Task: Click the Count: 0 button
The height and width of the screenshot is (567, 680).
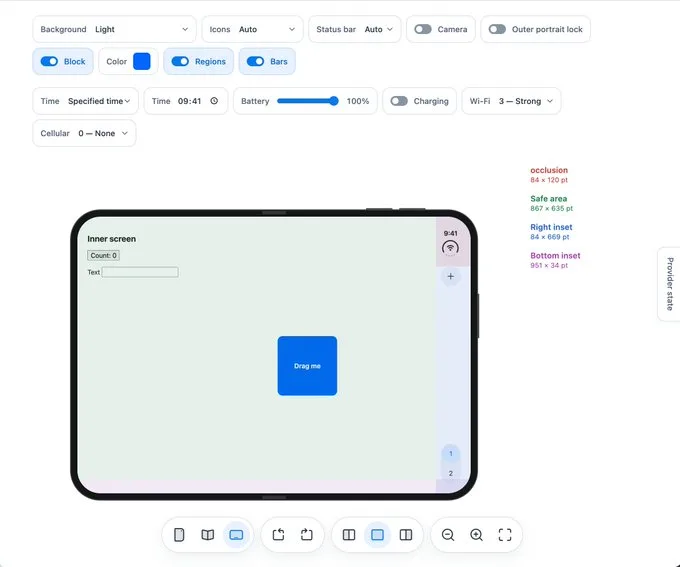Action: (103, 256)
